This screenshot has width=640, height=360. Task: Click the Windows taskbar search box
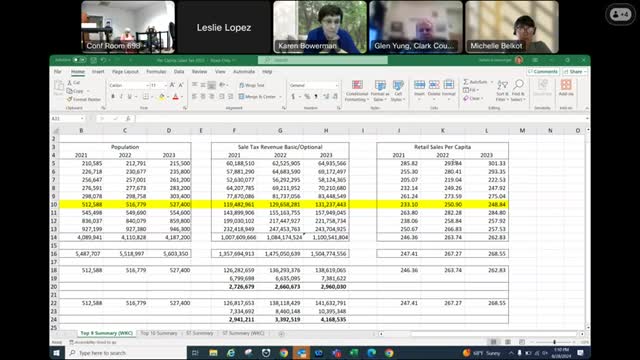coord(126,353)
